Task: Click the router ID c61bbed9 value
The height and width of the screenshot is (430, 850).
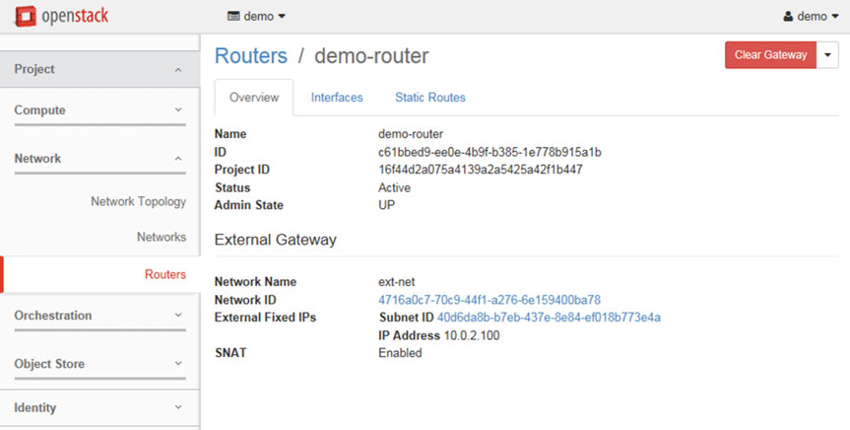Action: pyautogui.click(x=490, y=152)
